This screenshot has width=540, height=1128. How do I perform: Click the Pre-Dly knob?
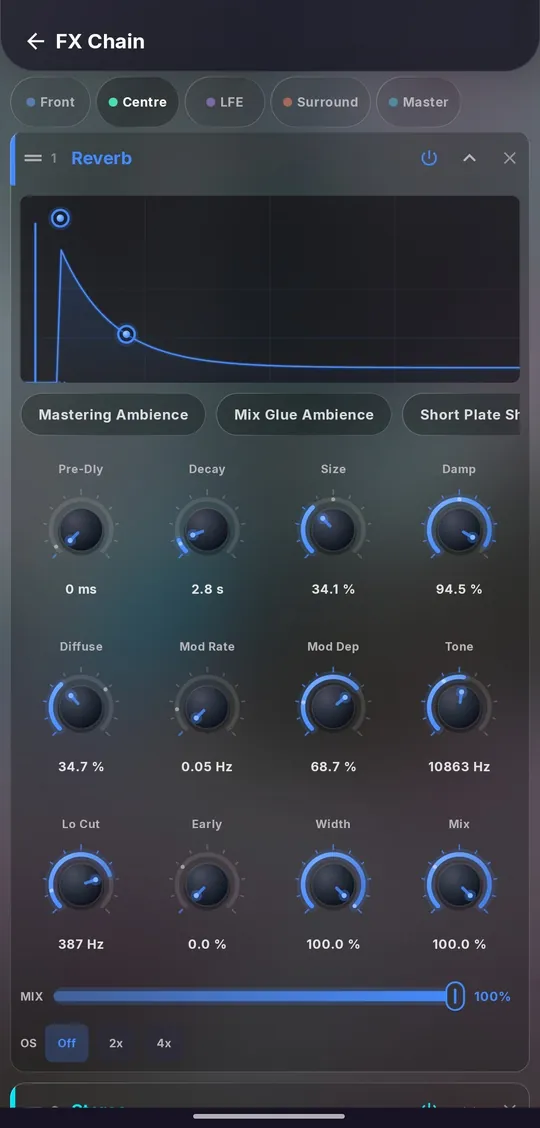81,530
